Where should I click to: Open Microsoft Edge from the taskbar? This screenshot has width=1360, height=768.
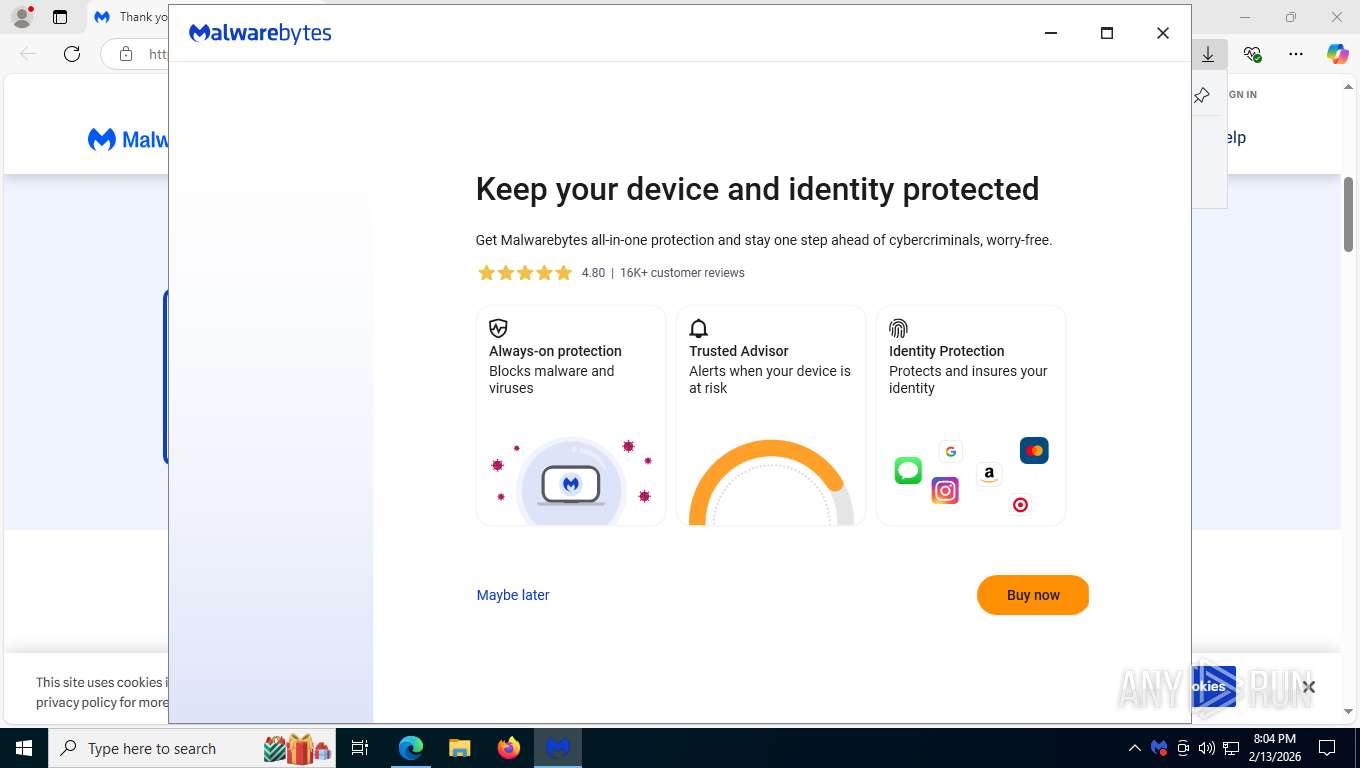pyautogui.click(x=411, y=748)
